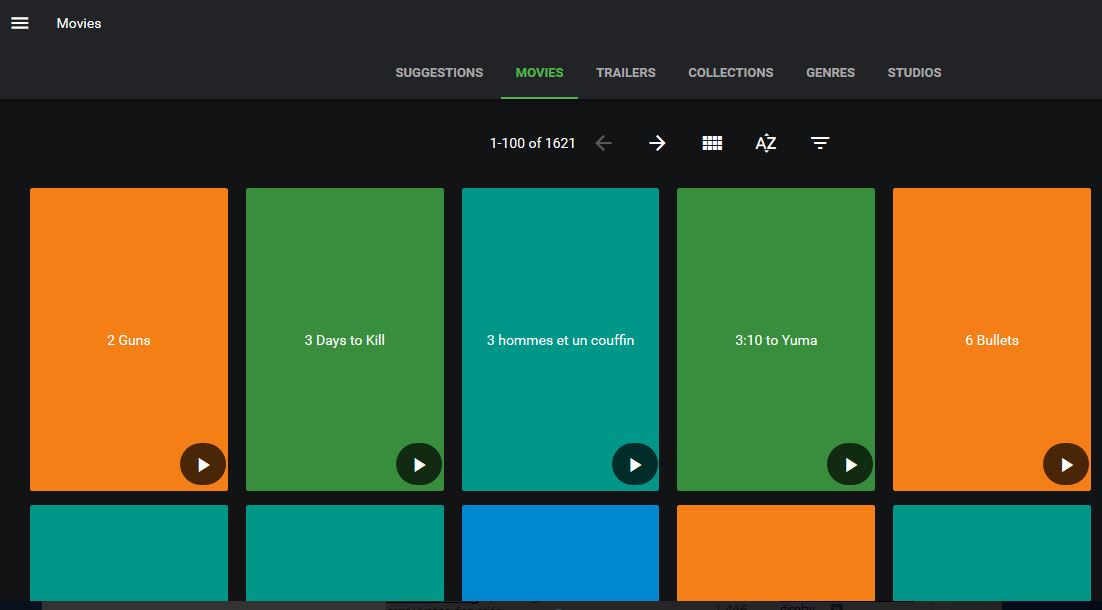Open the Trailers tab

pyautogui.click(x=626, y=73)
